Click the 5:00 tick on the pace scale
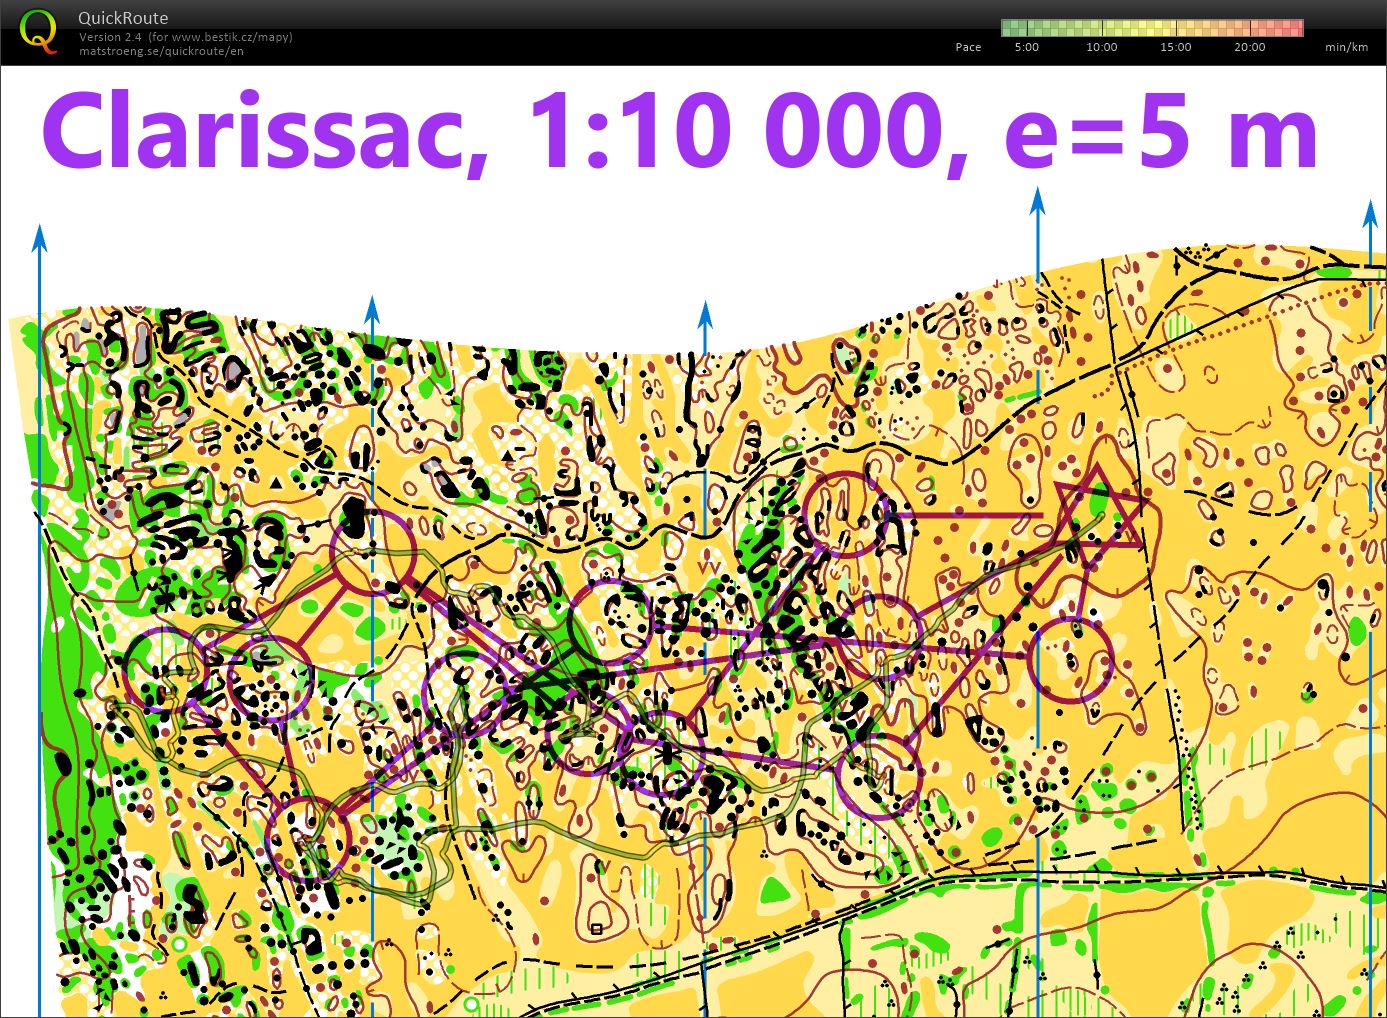Screen dimensions: 1387x1018 [1025, 46]
